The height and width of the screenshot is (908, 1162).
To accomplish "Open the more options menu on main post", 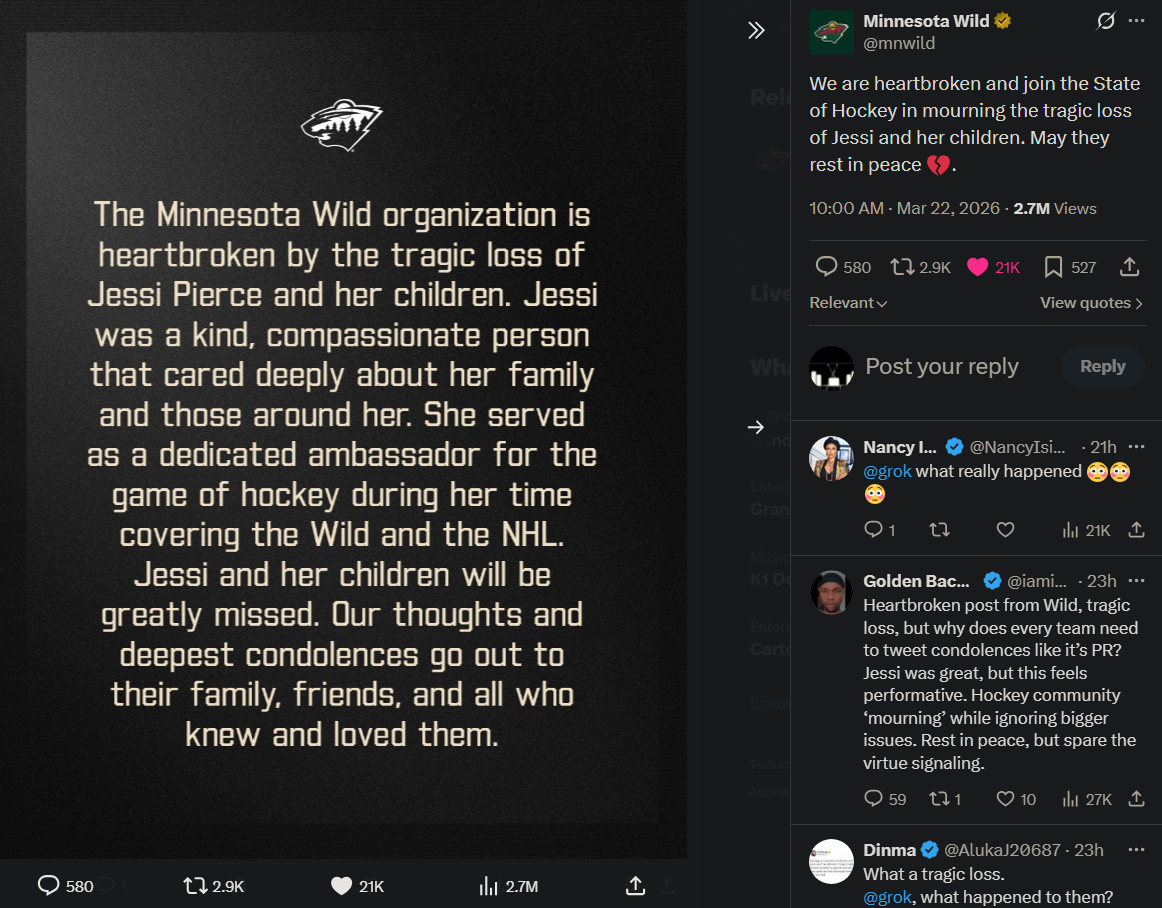I will [1136, 21].
